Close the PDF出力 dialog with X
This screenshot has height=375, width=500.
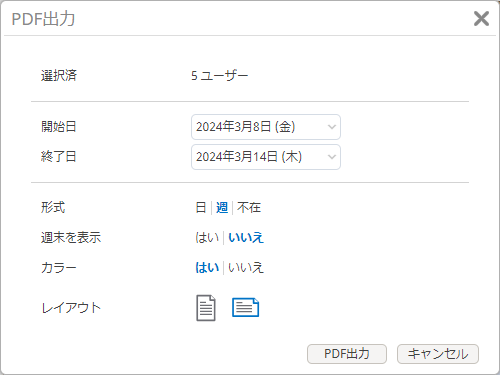click(481, 18)
